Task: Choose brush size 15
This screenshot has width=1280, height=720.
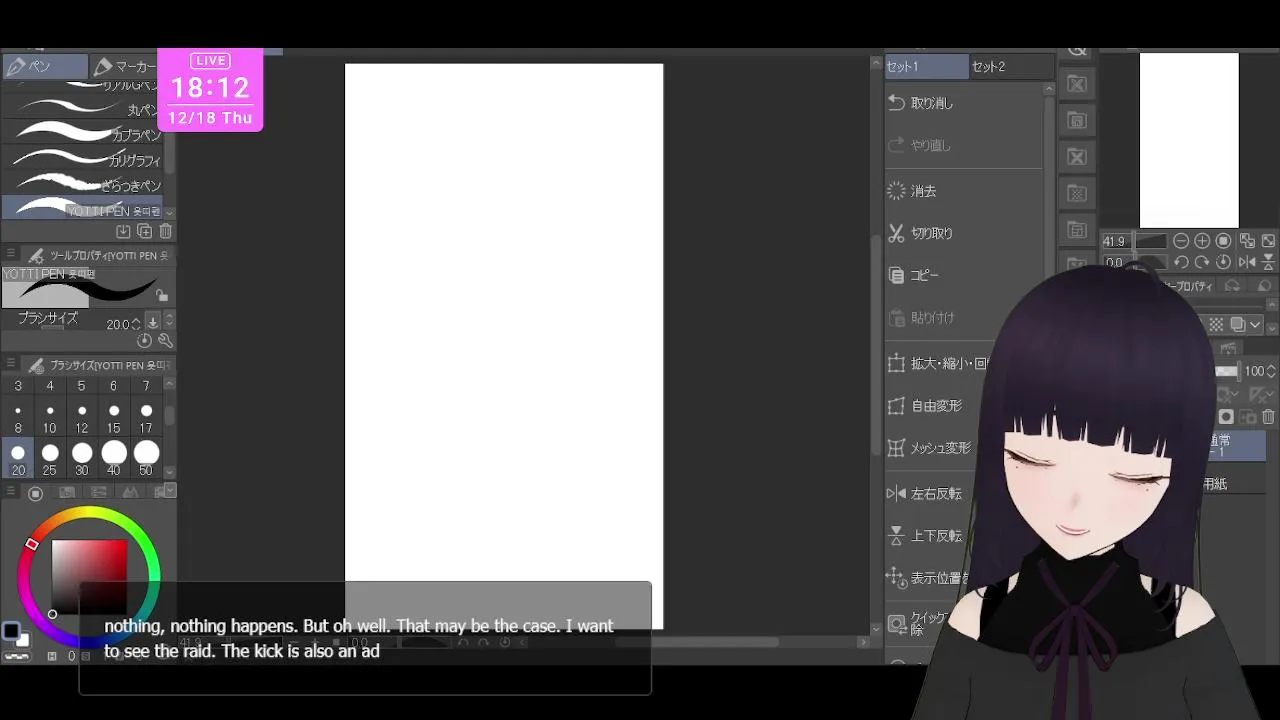Action: coord(114,418)
